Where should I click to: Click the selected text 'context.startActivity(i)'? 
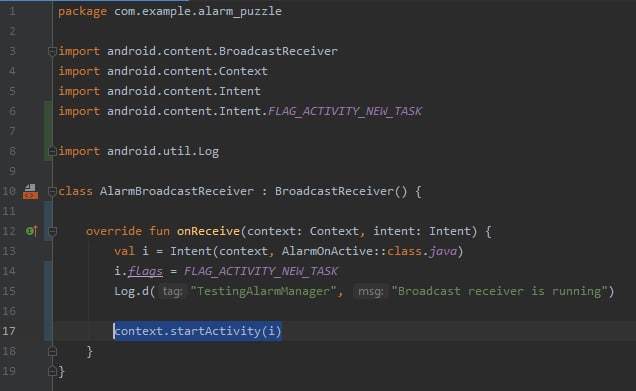click(198, 331)
